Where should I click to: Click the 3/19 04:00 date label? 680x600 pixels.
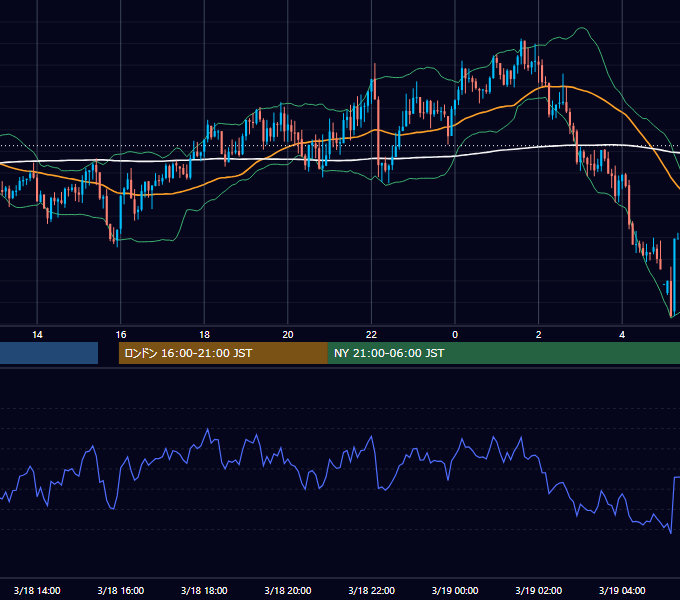(x=622, y=590)
